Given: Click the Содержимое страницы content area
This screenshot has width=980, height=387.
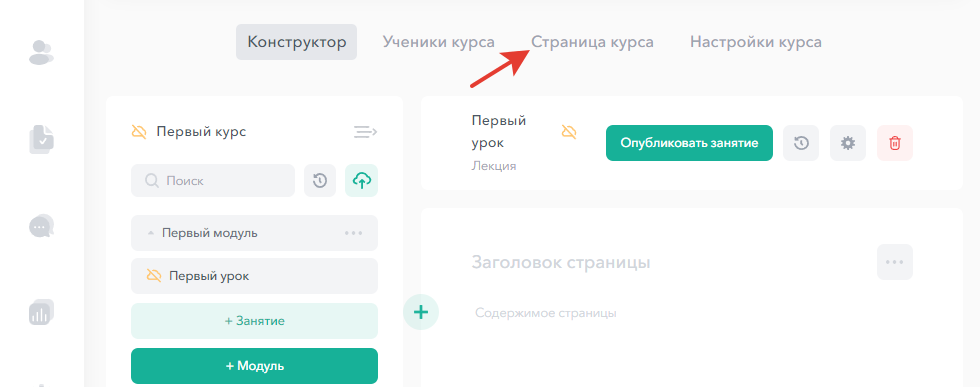Looking at the screenshot, I should 546,313.
